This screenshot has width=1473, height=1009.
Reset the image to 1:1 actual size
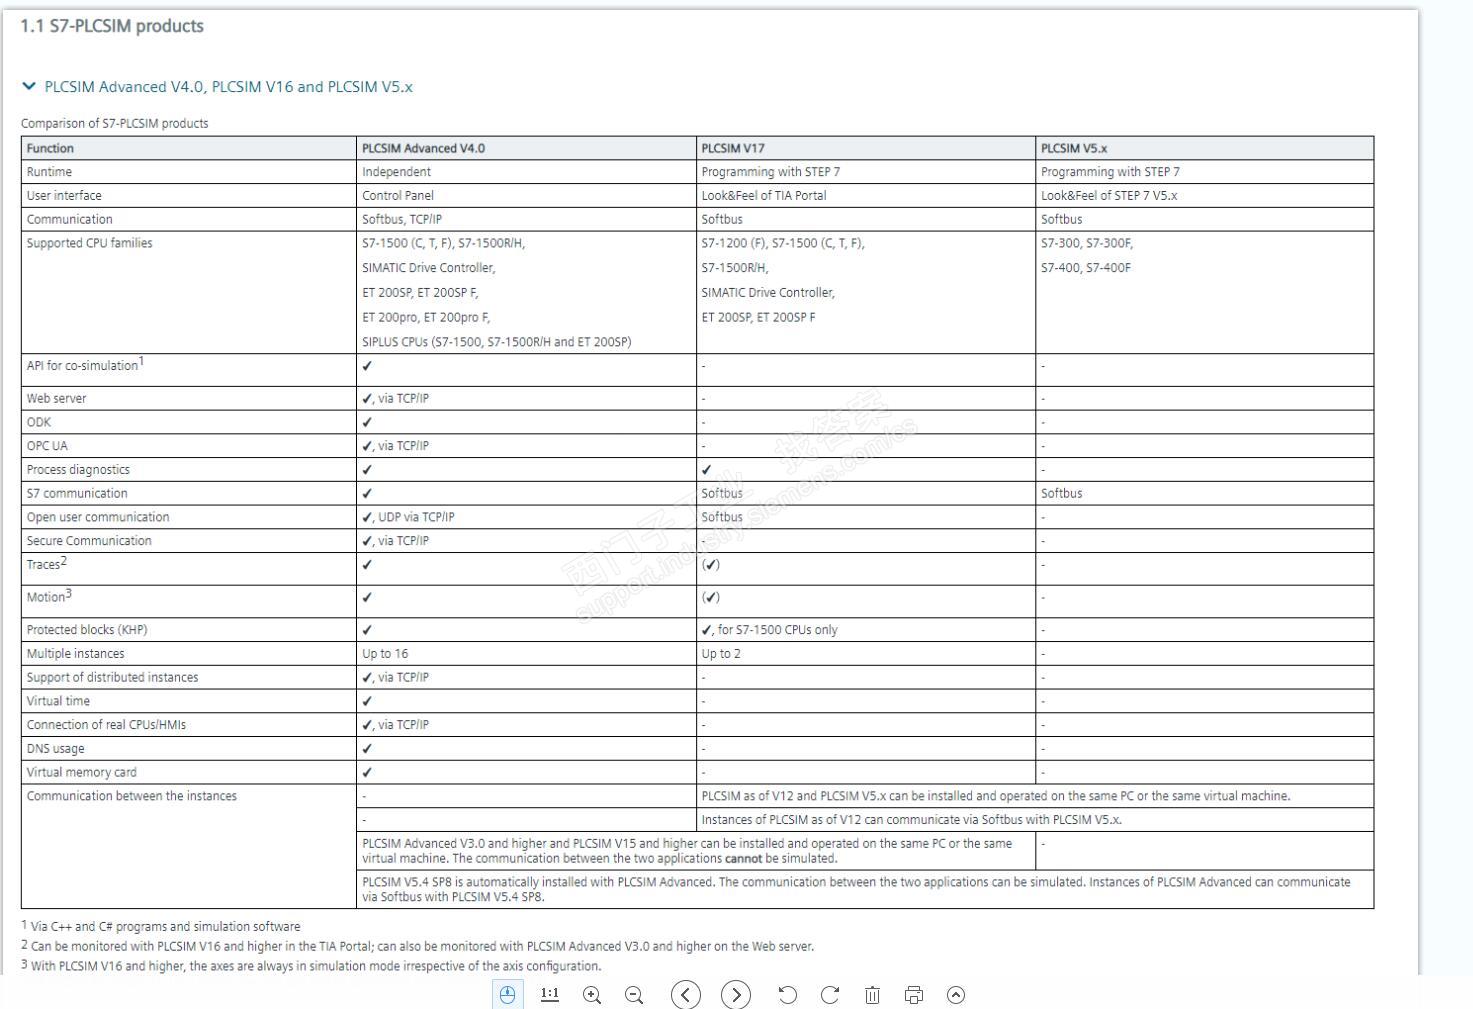pos(550,994)
